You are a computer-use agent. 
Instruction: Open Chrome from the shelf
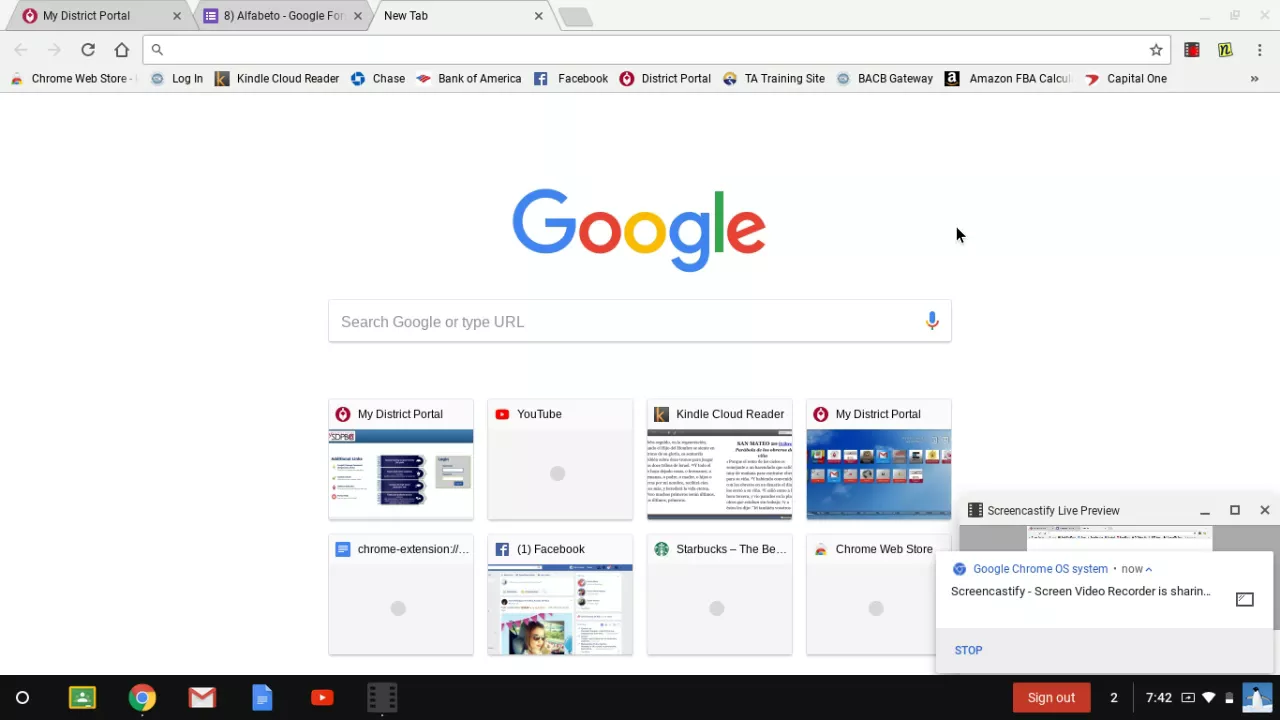click(x=142, y=698)
